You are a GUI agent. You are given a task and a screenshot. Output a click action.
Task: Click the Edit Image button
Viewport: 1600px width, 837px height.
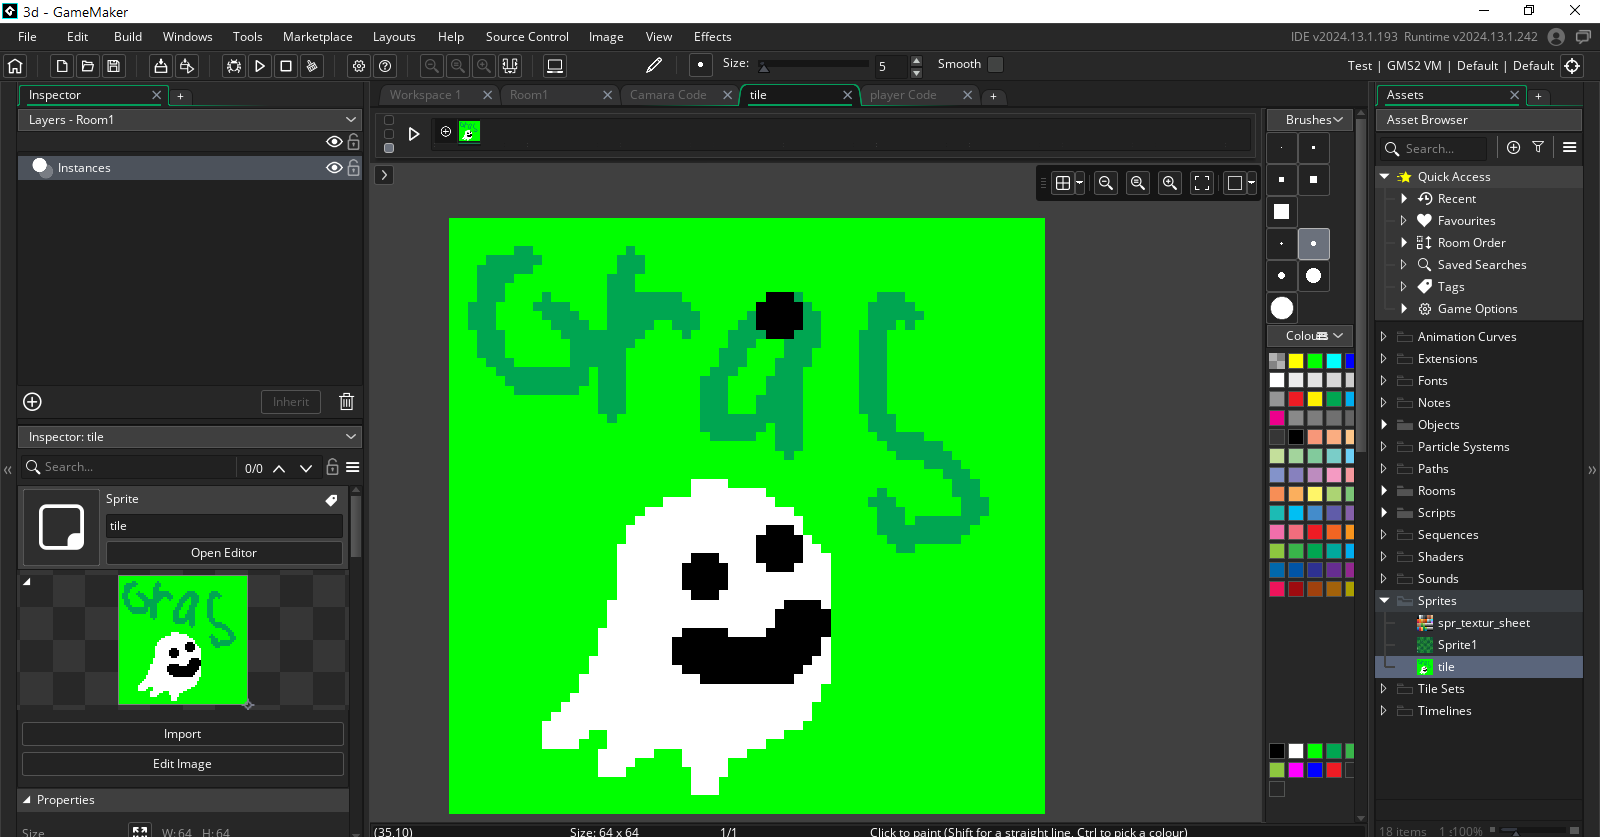click(x=182, y=764)
